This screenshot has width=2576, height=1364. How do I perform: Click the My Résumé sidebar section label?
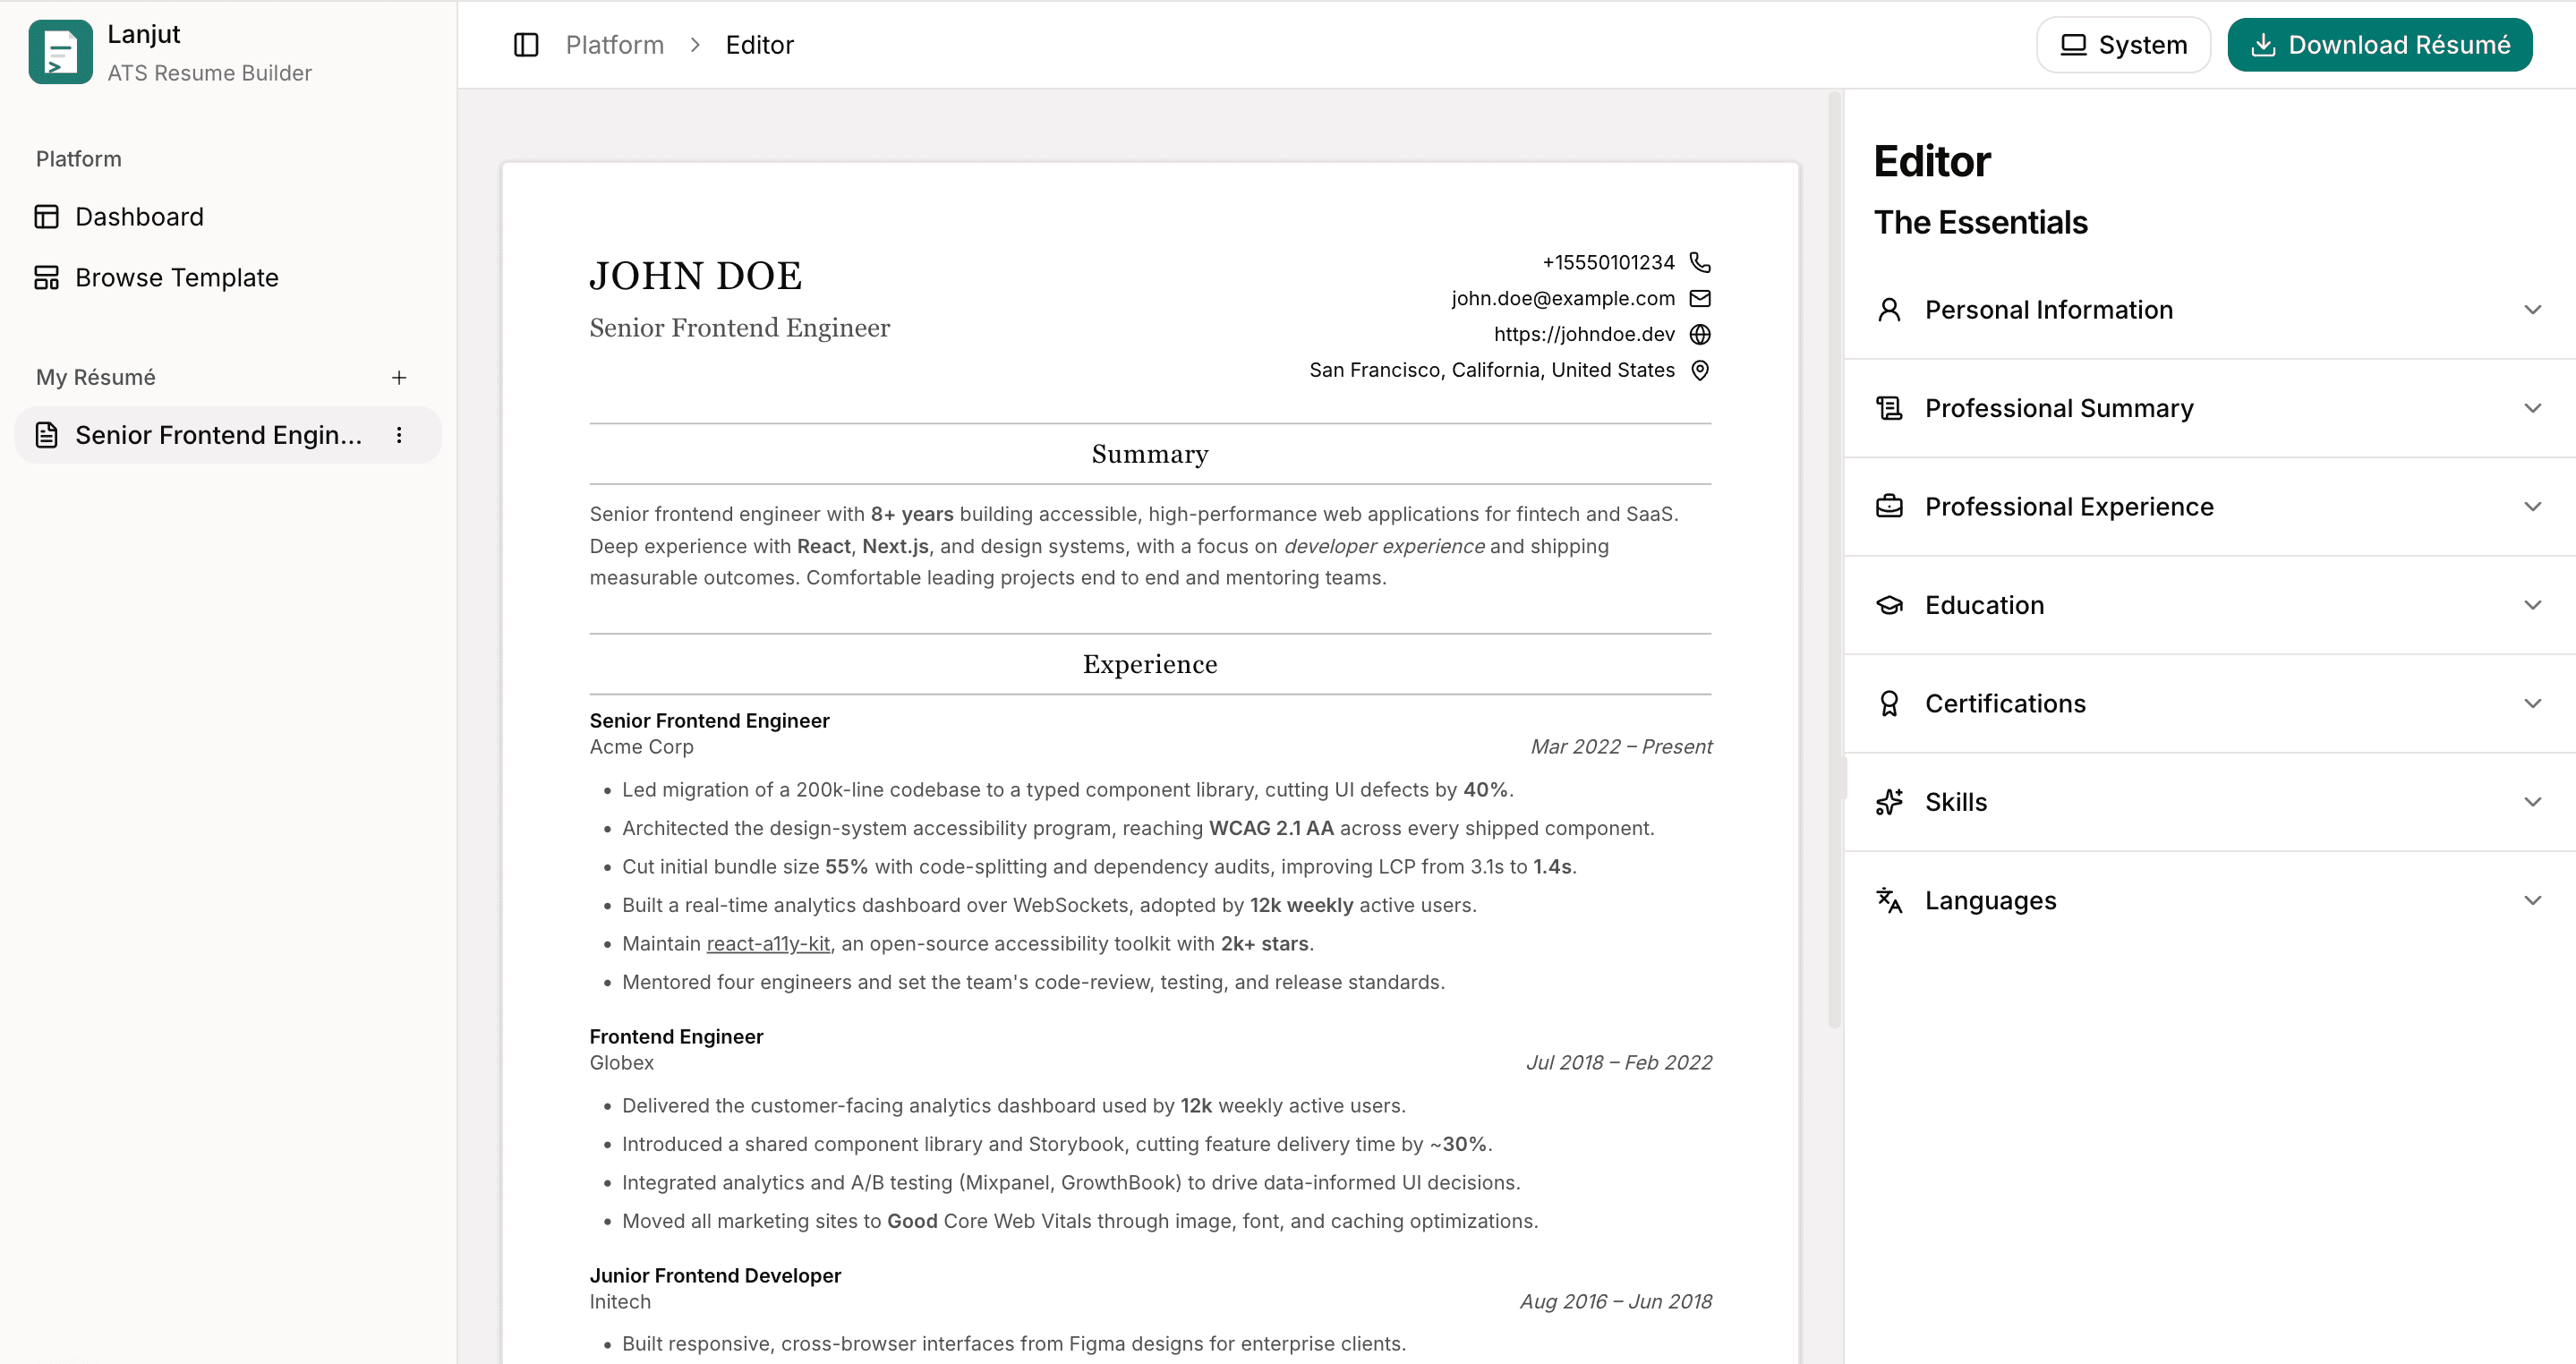96,377
